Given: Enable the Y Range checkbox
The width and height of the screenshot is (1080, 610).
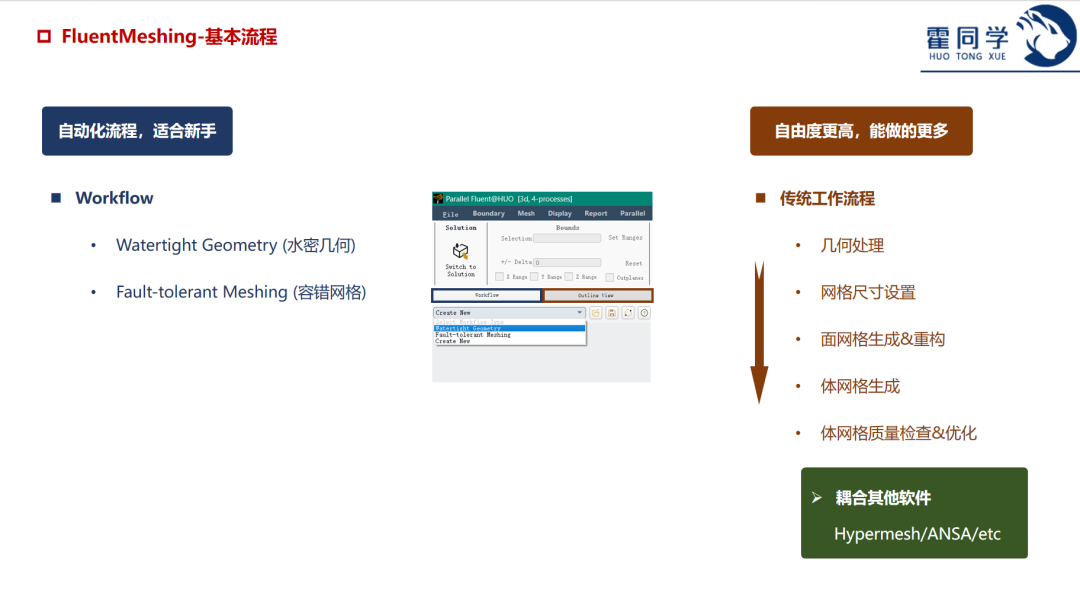Looking at the screenshot, I should pyautogui.click(x=534, y=277).
